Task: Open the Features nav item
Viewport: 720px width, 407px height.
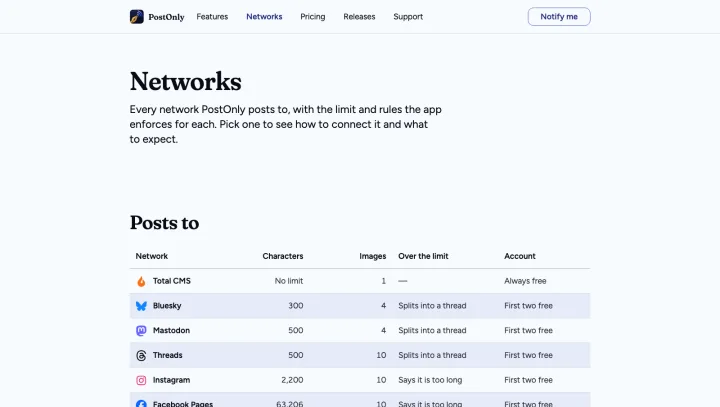Action: point(212,17)
